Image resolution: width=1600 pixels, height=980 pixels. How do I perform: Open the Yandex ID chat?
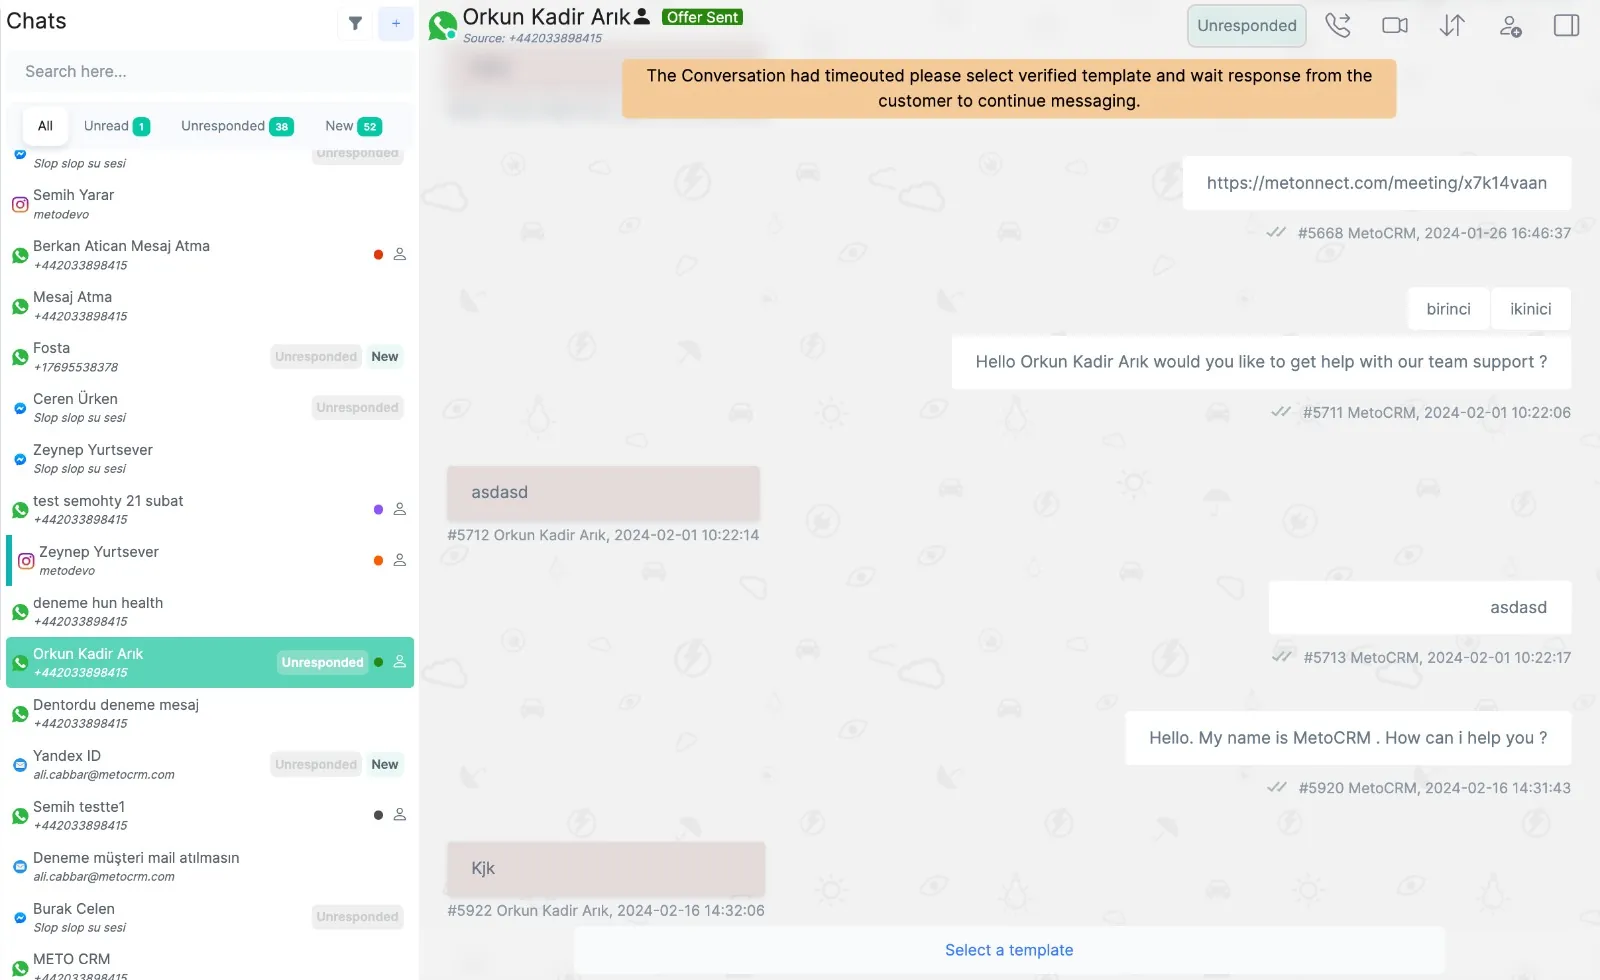tap(210, 765)
